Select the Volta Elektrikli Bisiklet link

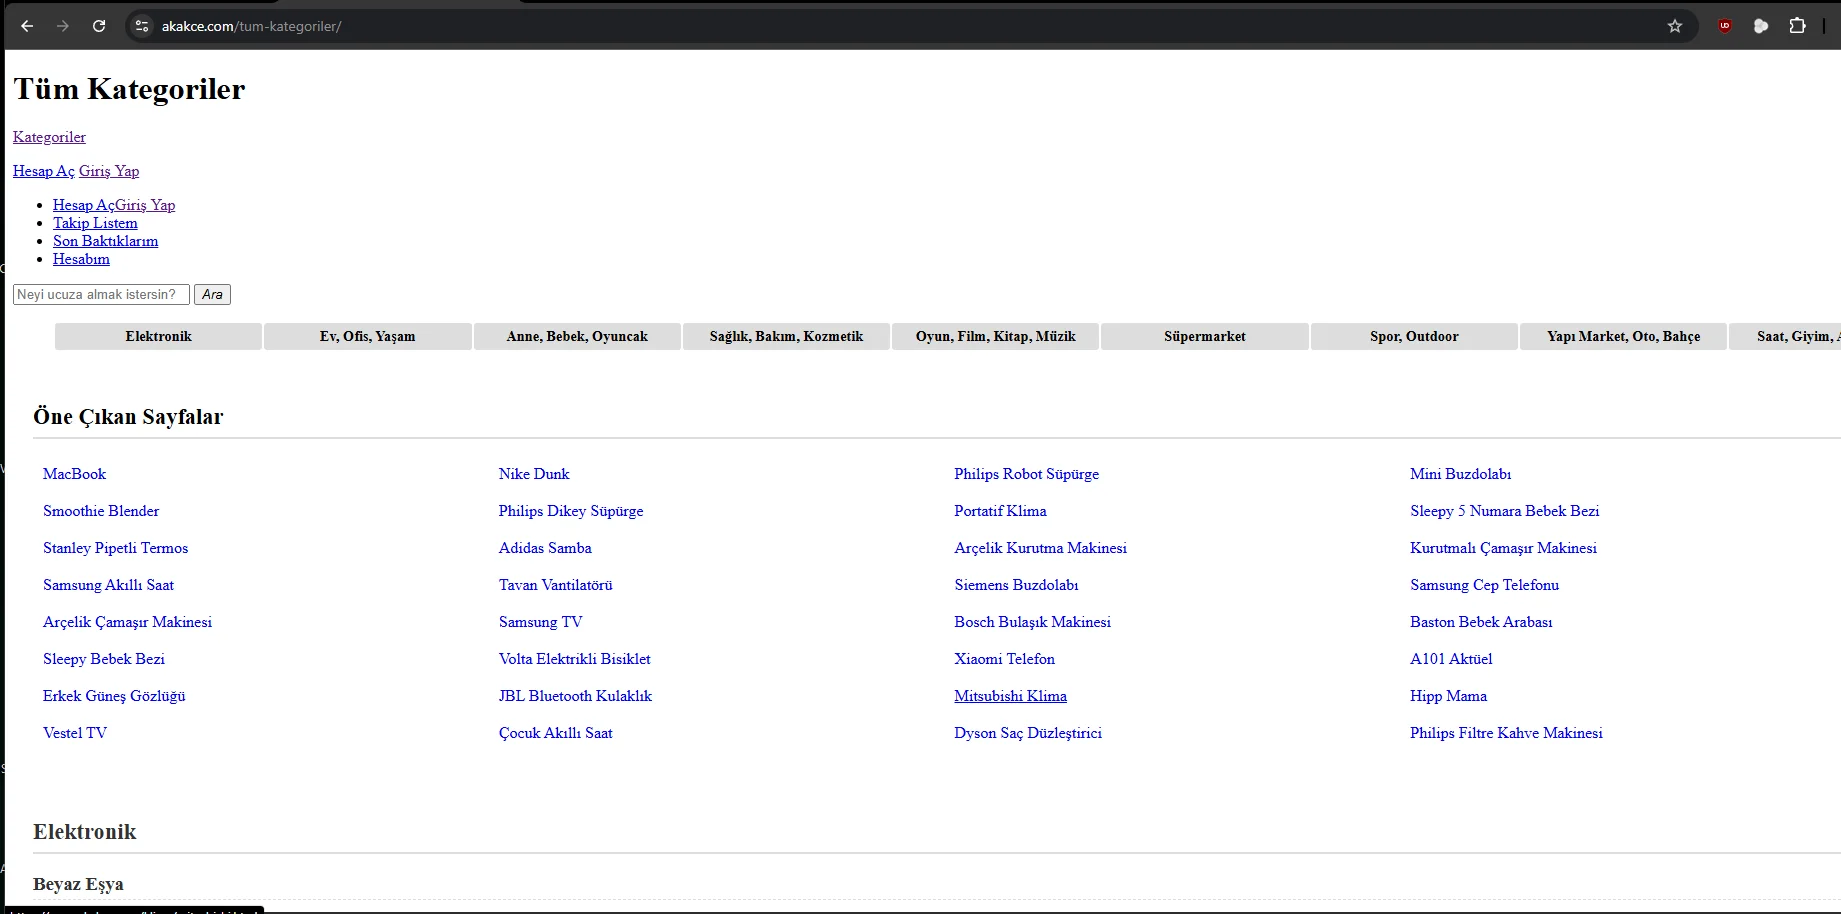point(575,659)
